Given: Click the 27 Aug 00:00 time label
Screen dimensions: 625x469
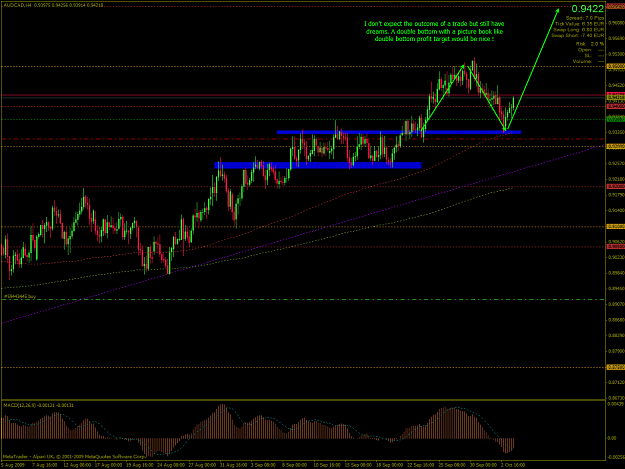Looking at the screenshot, I should (x=202, y=465).
